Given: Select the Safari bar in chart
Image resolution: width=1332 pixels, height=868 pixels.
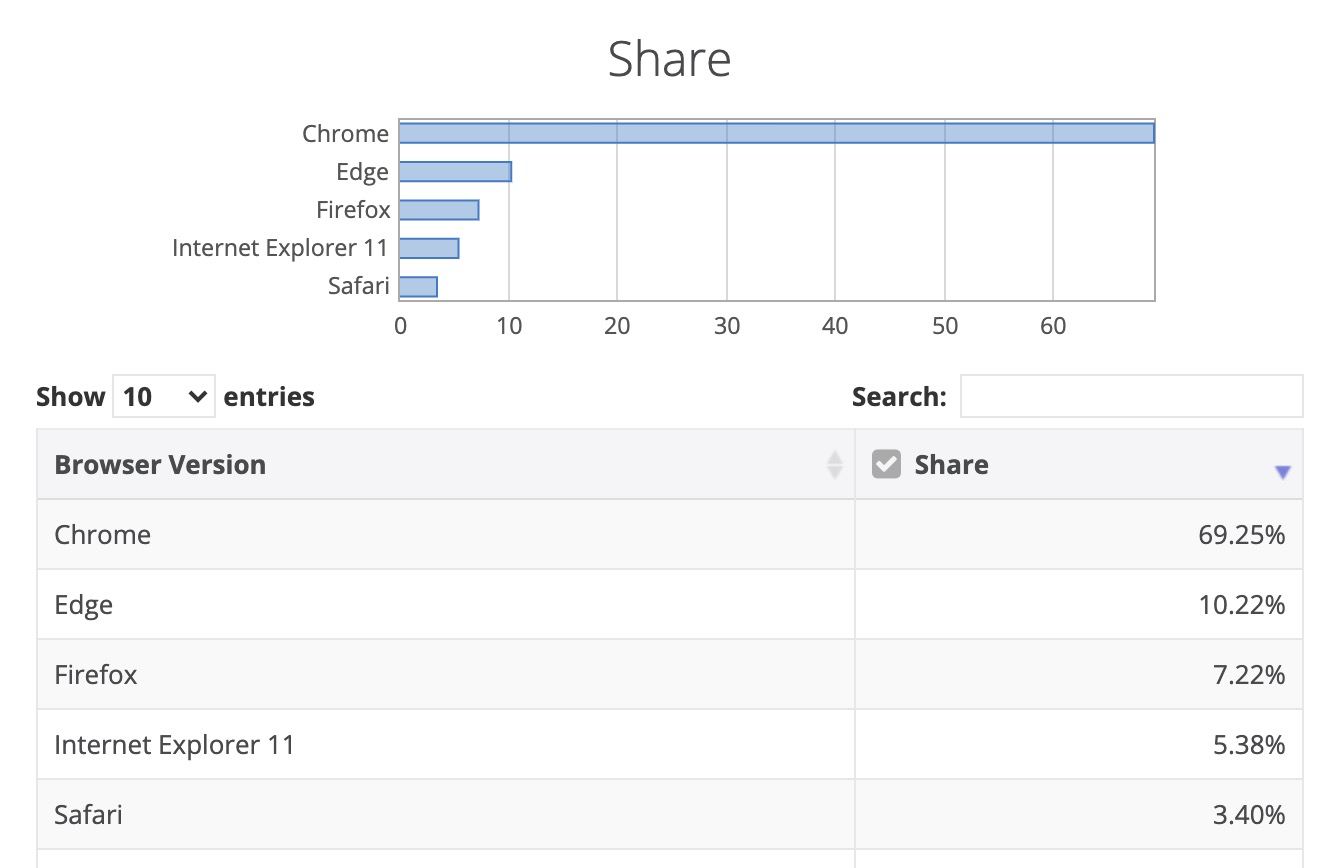Looking at the screenshot, I should click(418, 287).
